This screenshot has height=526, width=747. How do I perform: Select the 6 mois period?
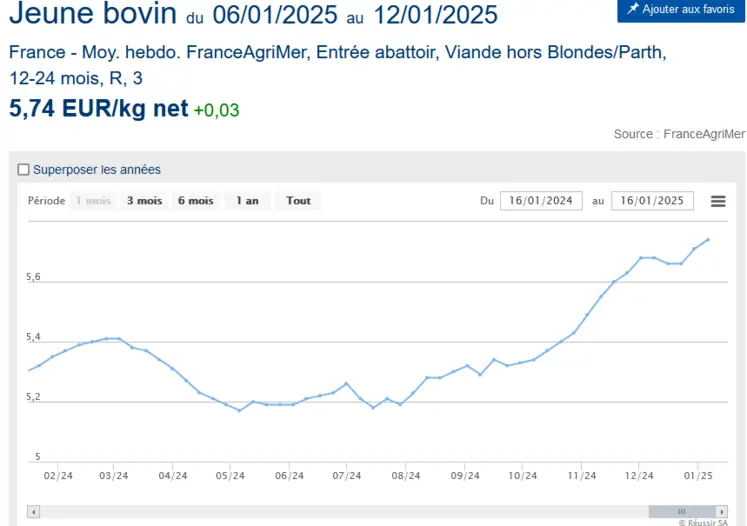pyautogui.click(x=196, y=201)
